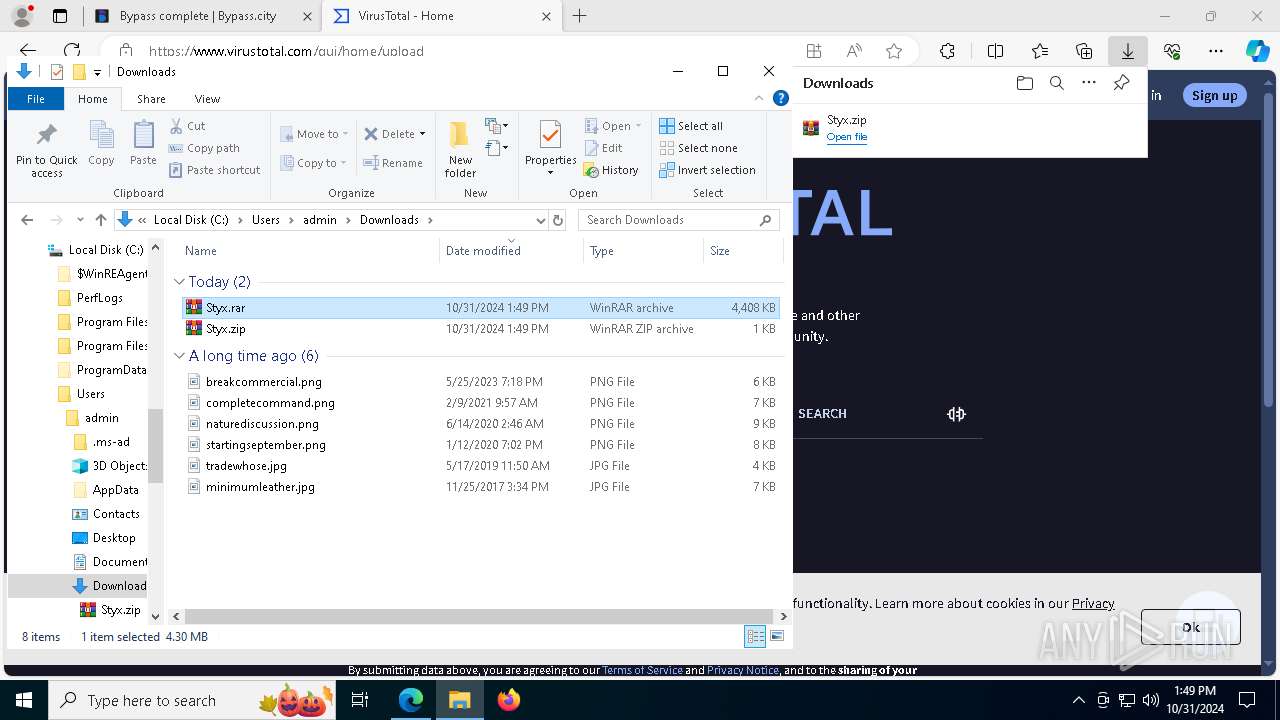Click the Copy ribbon icon
1280x720 pixels.
pos(101,143)
